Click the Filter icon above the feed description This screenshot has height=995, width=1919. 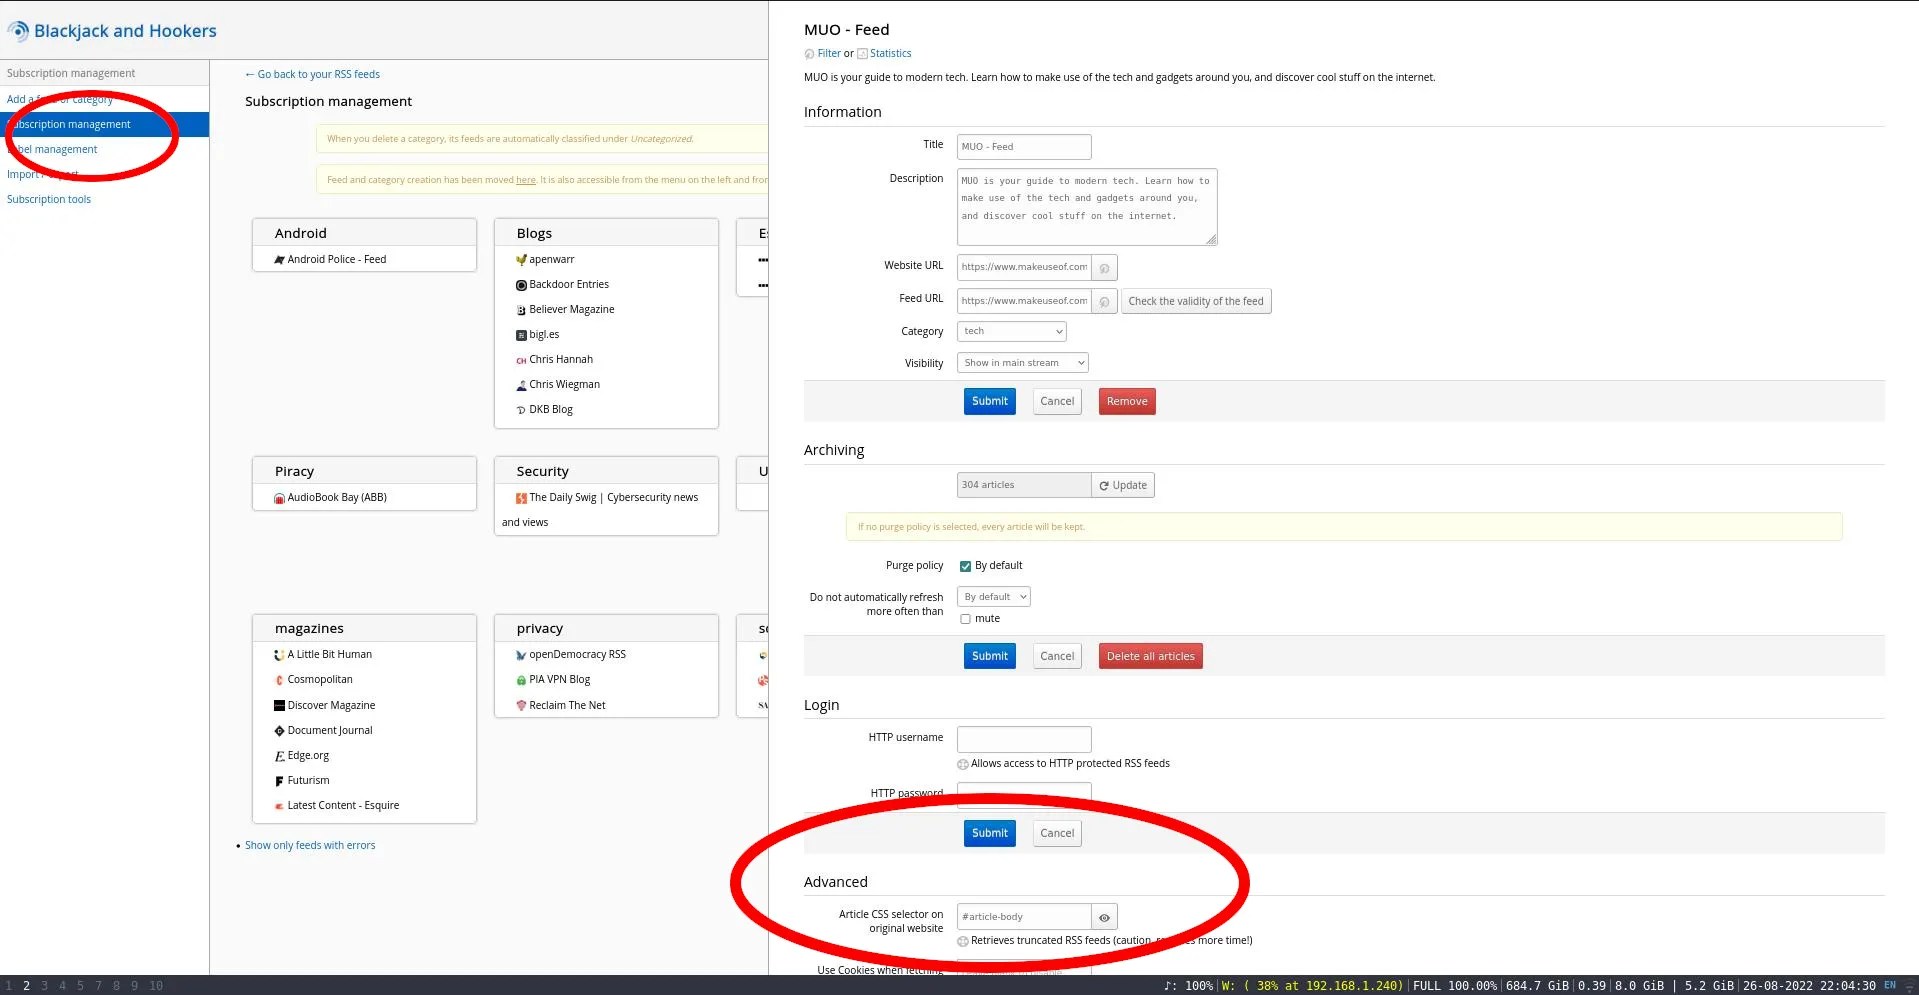point(810,53)
